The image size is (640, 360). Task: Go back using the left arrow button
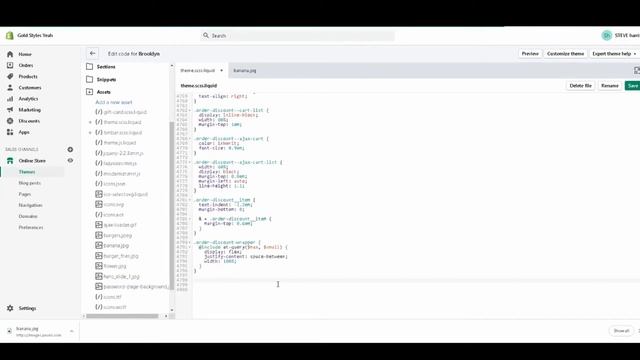click(x=93, y=53)
